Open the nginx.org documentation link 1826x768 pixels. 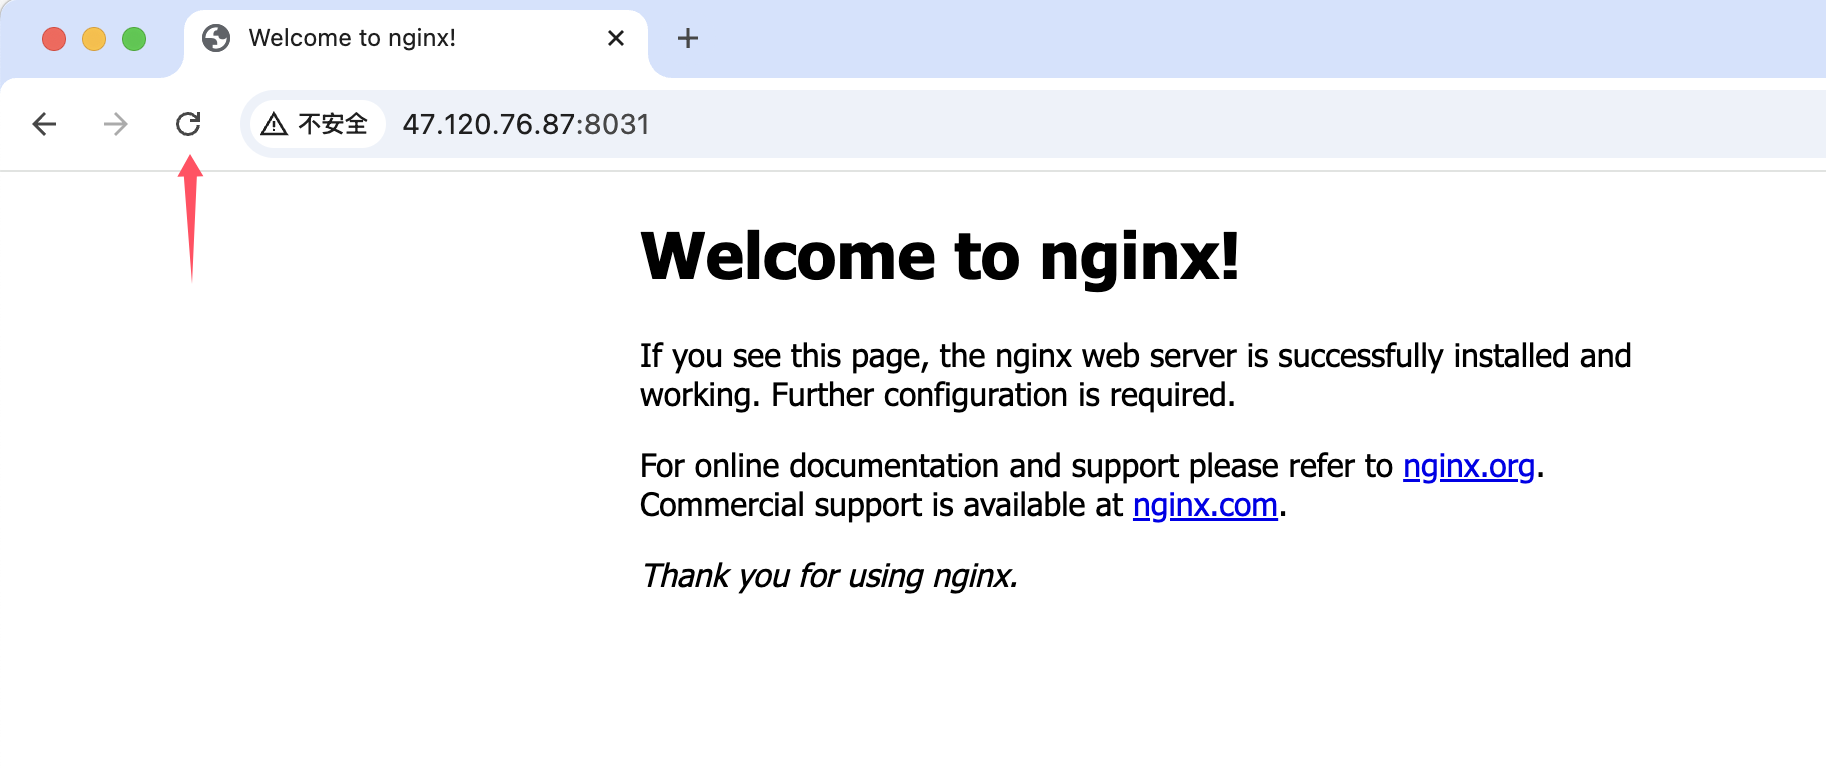click(1468, 466)
